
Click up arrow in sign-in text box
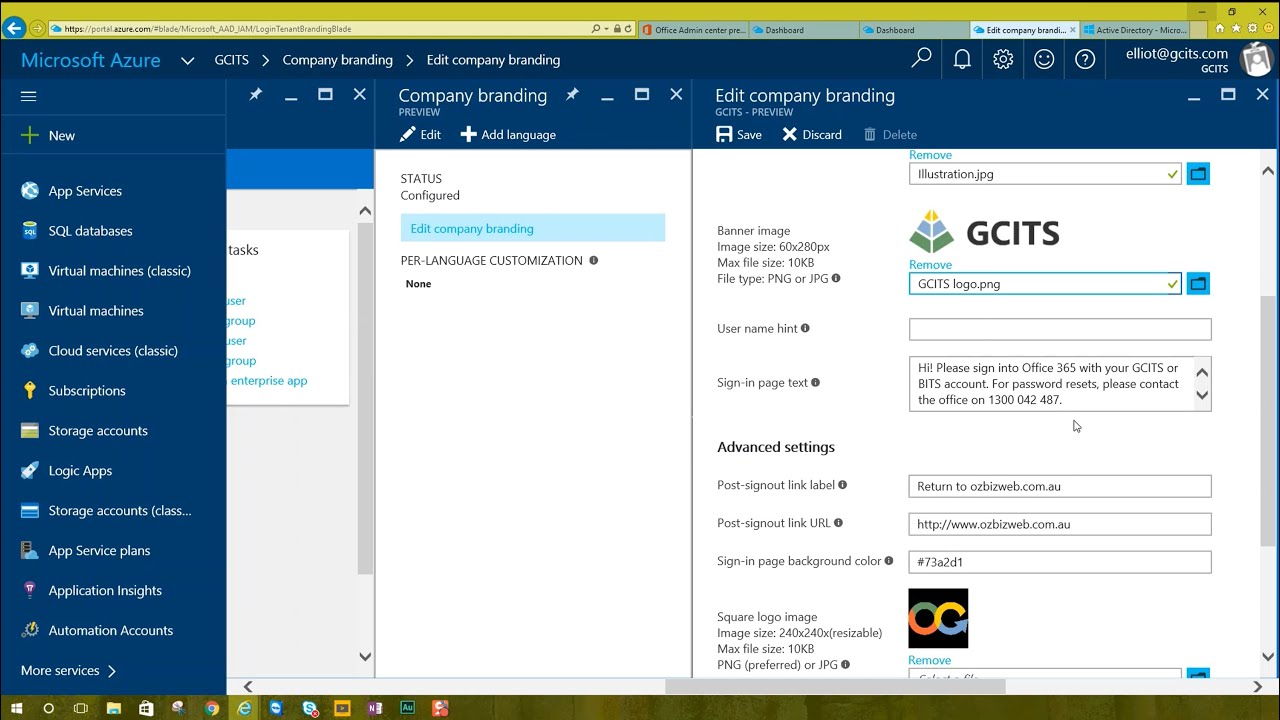1202,372
